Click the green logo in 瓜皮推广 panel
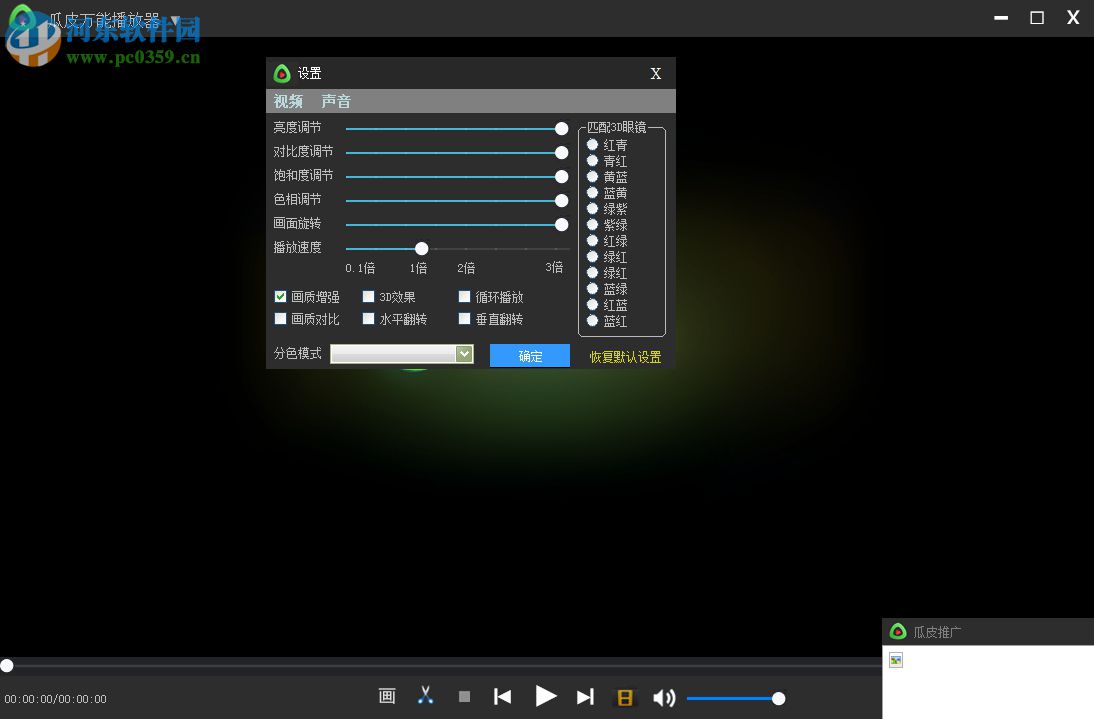The image size is (1094, 719). (x=898, y=632)
